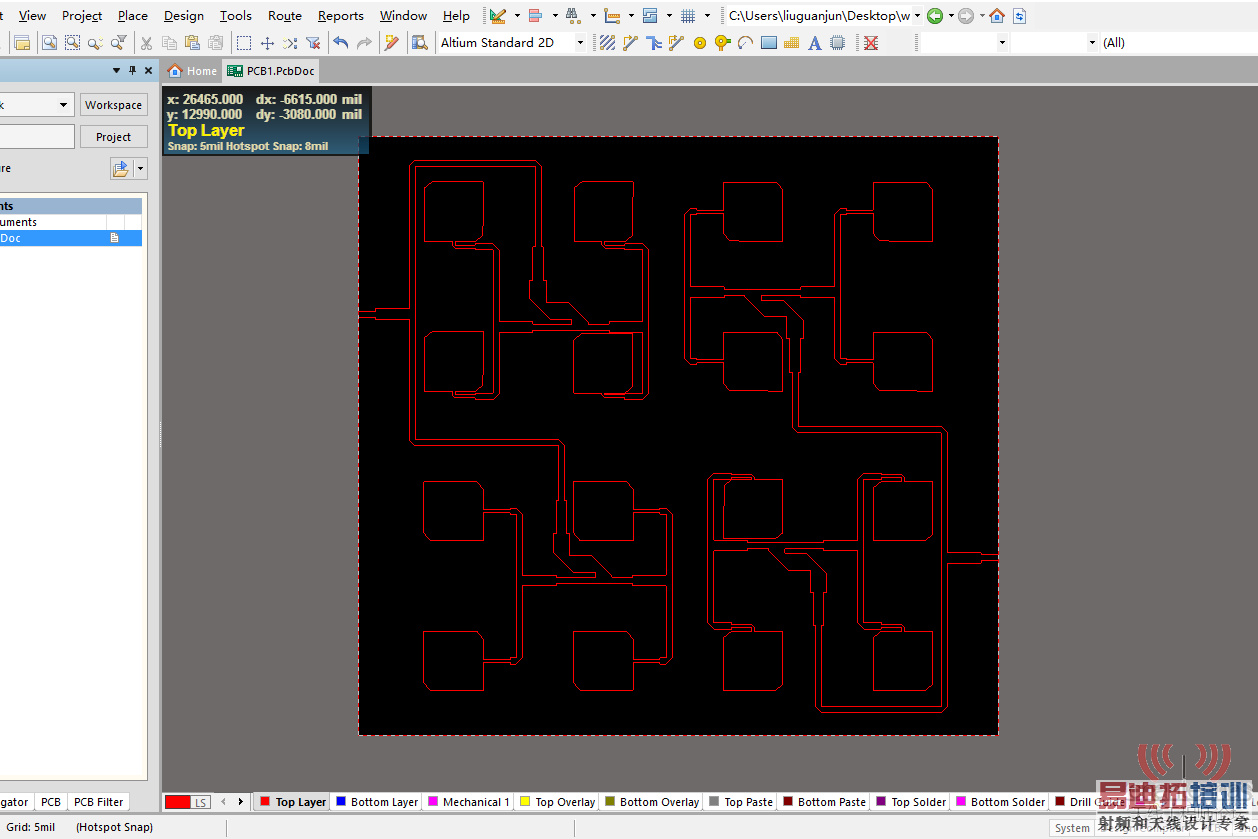The image size is (1258, 839).
Task: Click the Place Via icon
Action: coord(722,43)
